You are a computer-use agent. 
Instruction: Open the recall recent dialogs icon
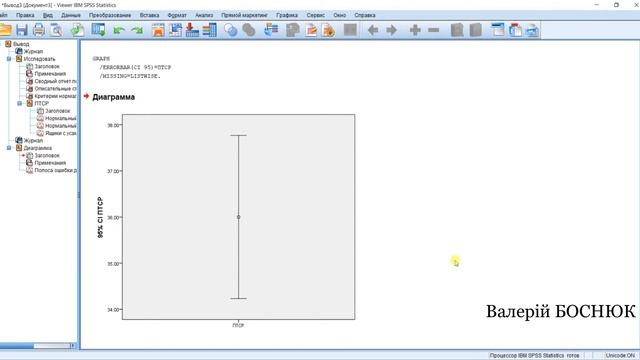click(98, 30)
